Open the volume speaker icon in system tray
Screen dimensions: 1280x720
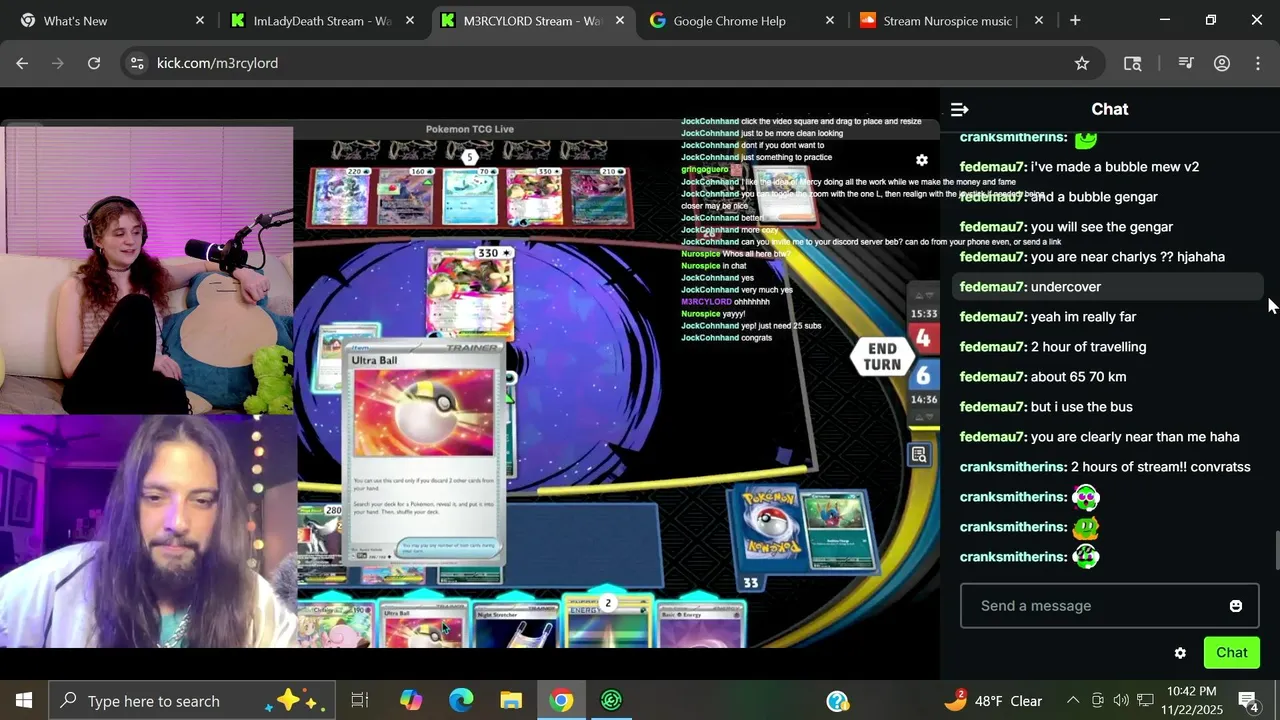point(1121,701)
